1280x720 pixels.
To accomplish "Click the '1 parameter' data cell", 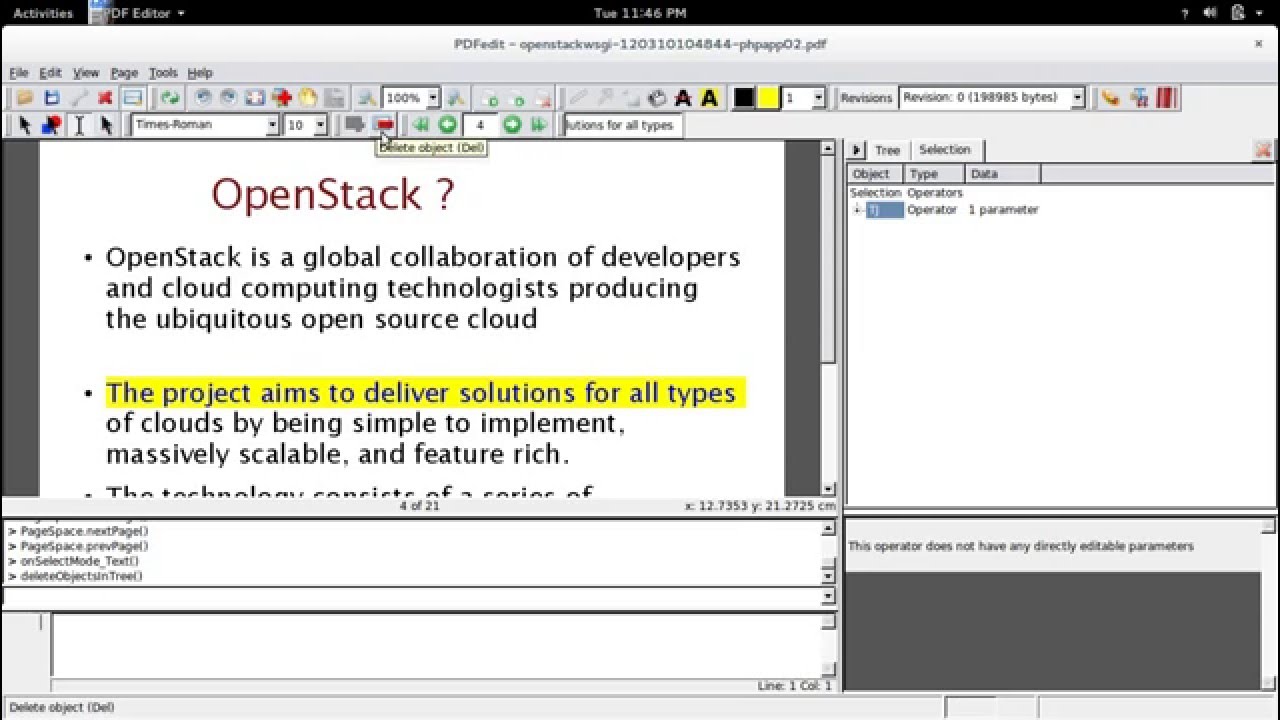I will pyautogui.click(x=1003, y=210).
